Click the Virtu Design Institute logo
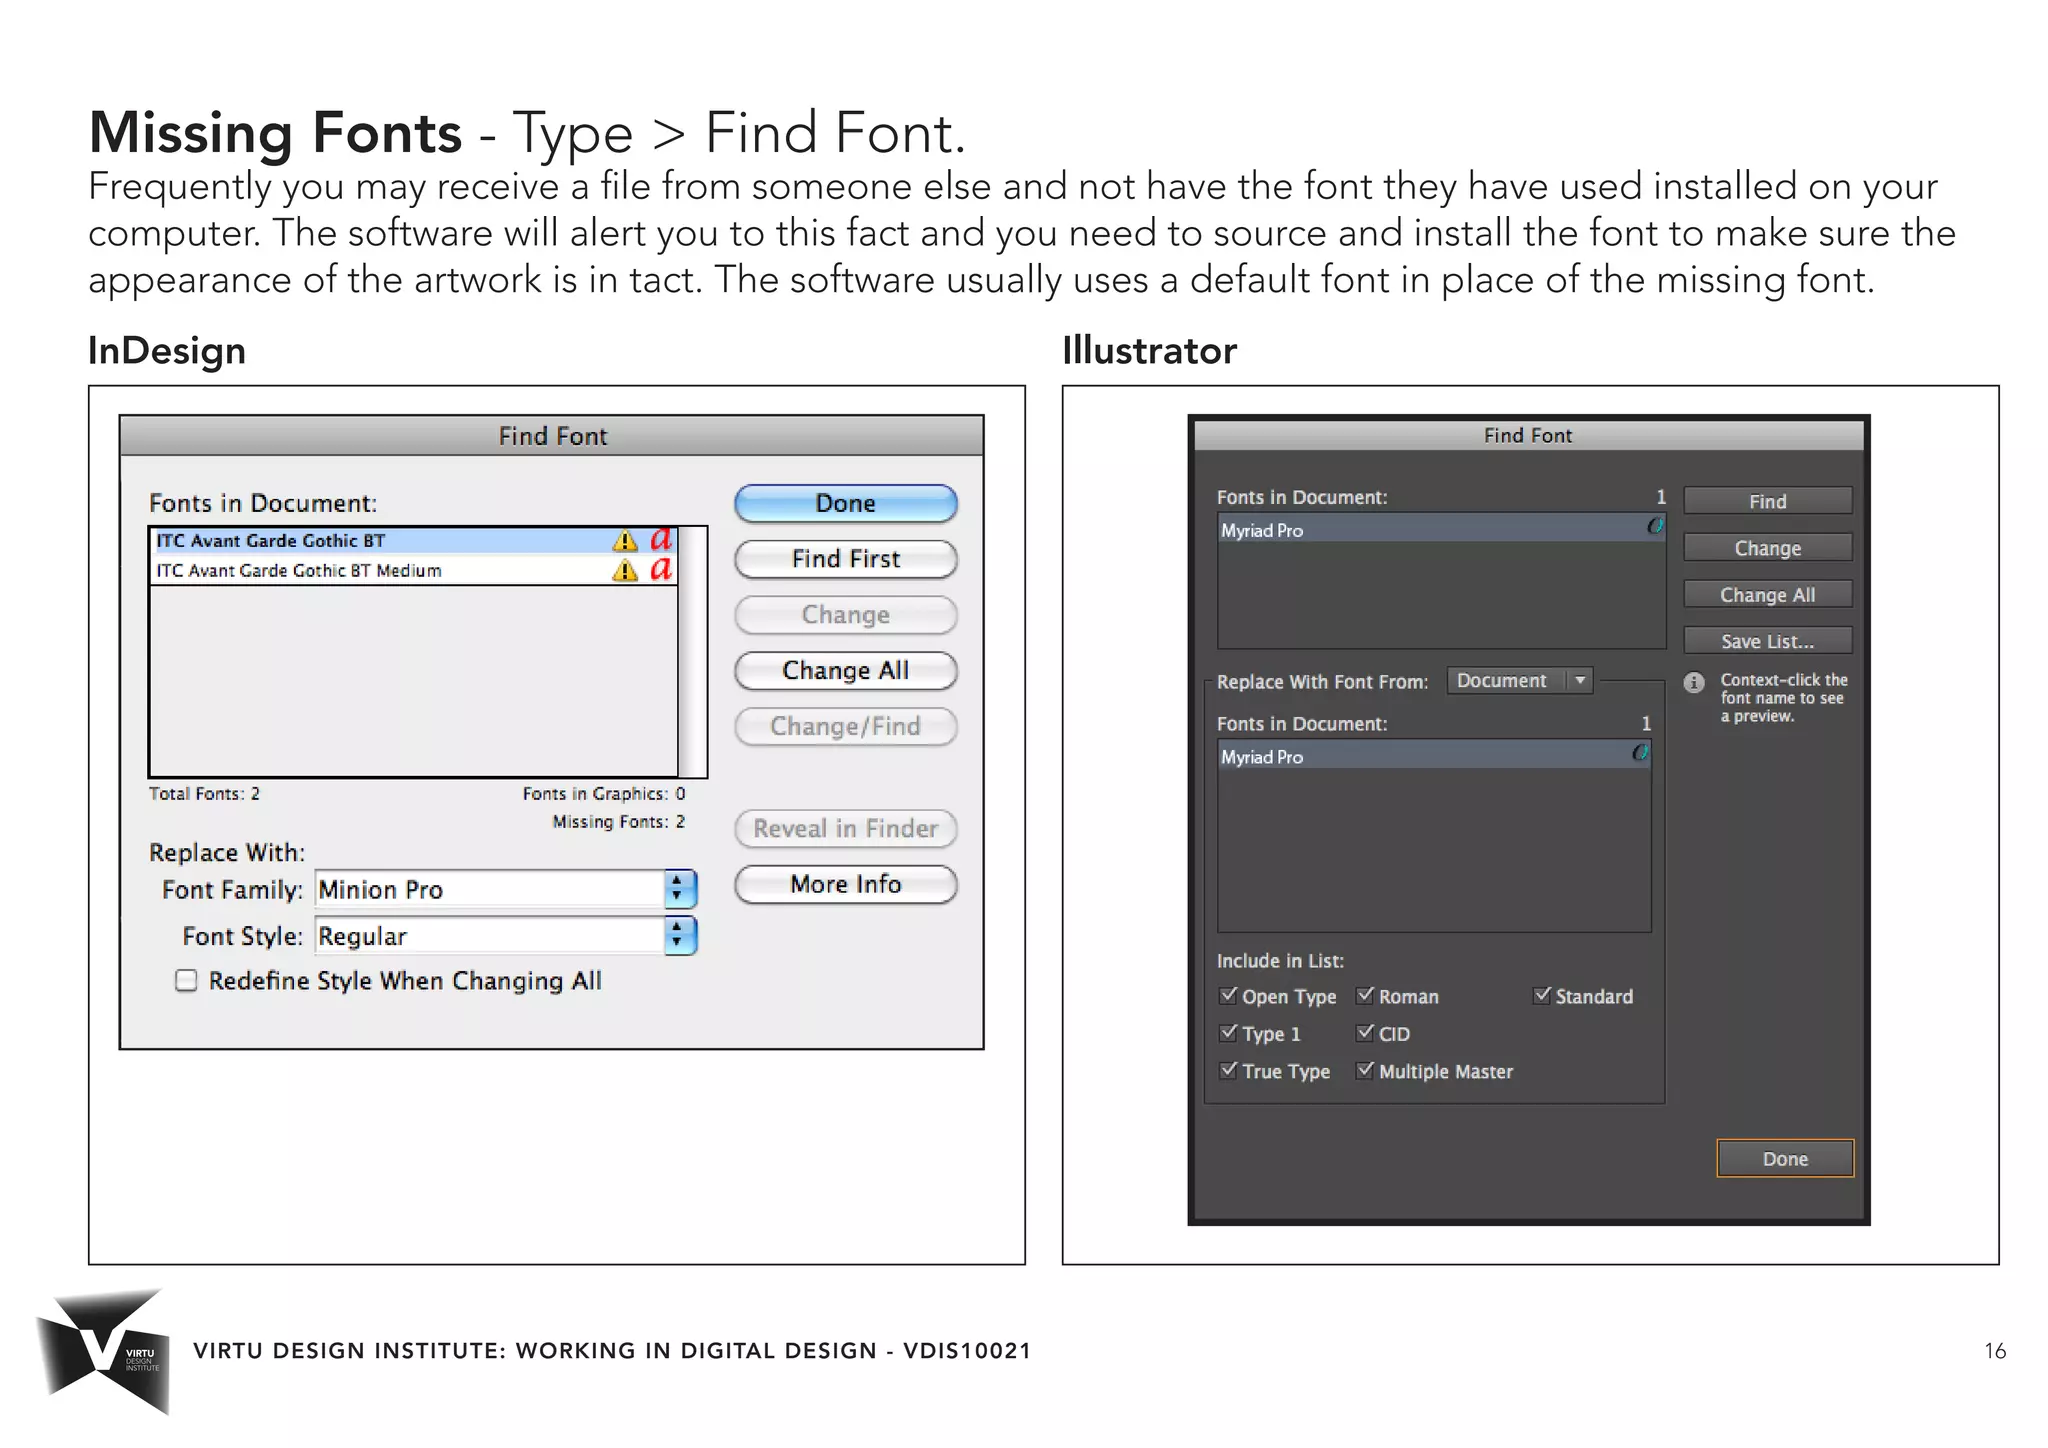Image resolution: width=2048 pixels, height=1448 pixels. coord(103,1351)
